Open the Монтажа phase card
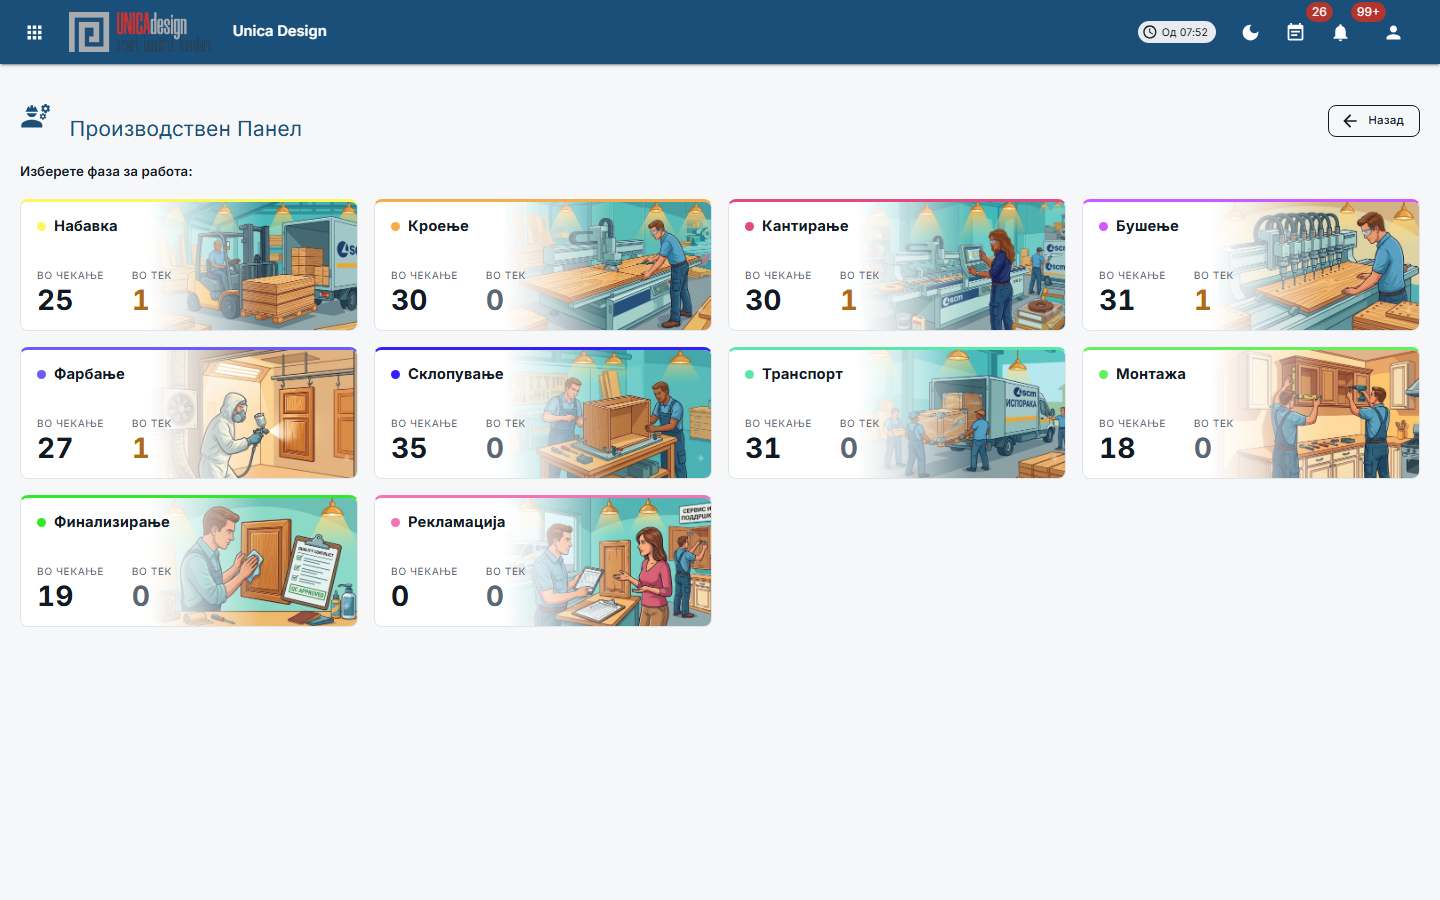 pos(1251,413)
